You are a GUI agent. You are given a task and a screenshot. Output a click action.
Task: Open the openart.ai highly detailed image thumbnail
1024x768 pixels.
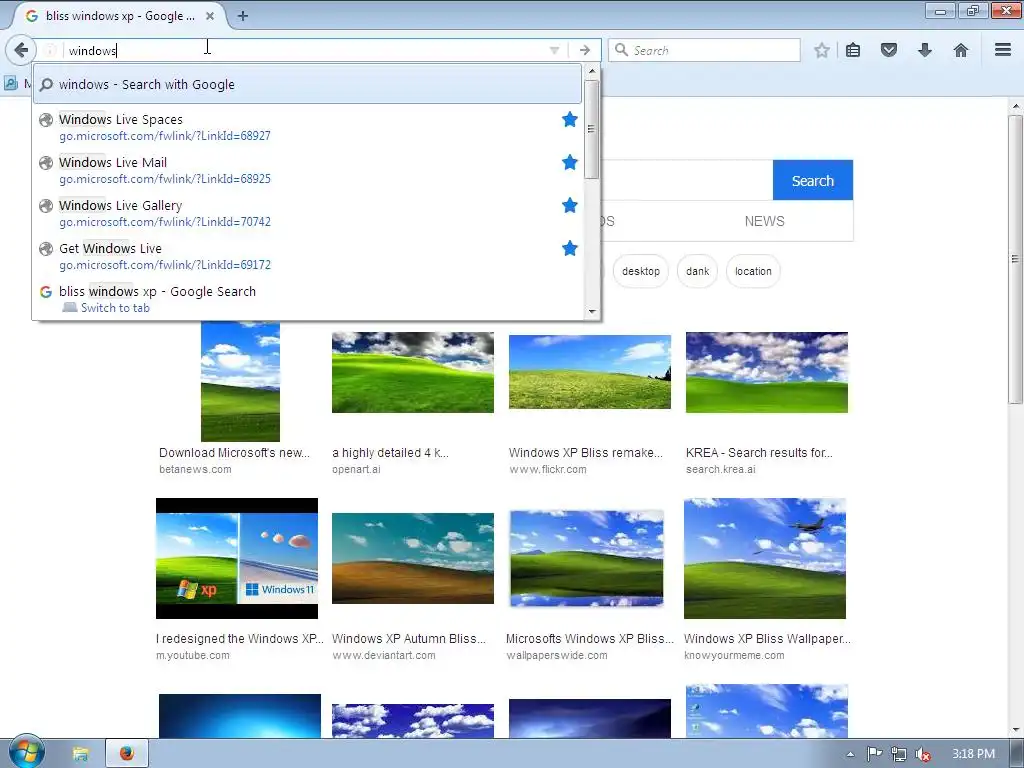pos(413,372)
